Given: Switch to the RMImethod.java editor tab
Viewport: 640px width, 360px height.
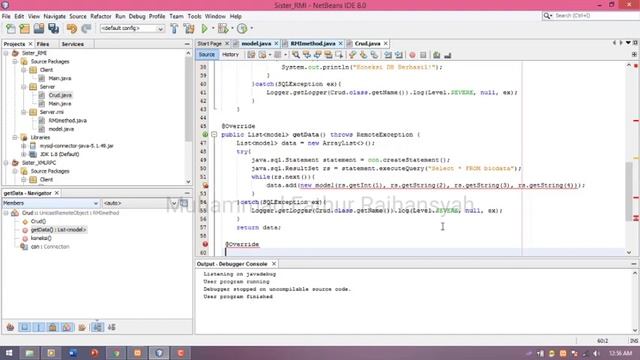Looking at the screenshot, I should click(x=313, y=43).
